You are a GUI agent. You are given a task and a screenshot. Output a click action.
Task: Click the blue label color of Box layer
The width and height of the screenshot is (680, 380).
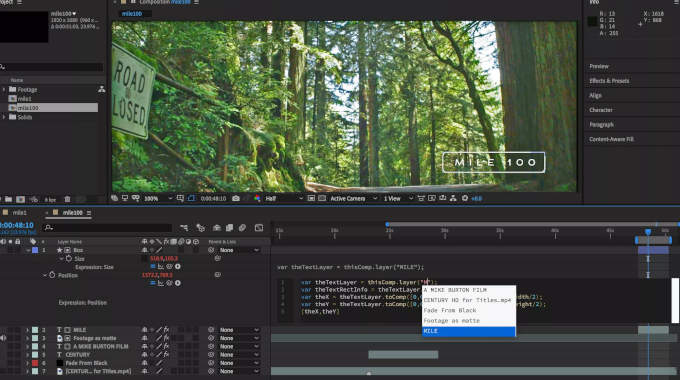[35, 250]
